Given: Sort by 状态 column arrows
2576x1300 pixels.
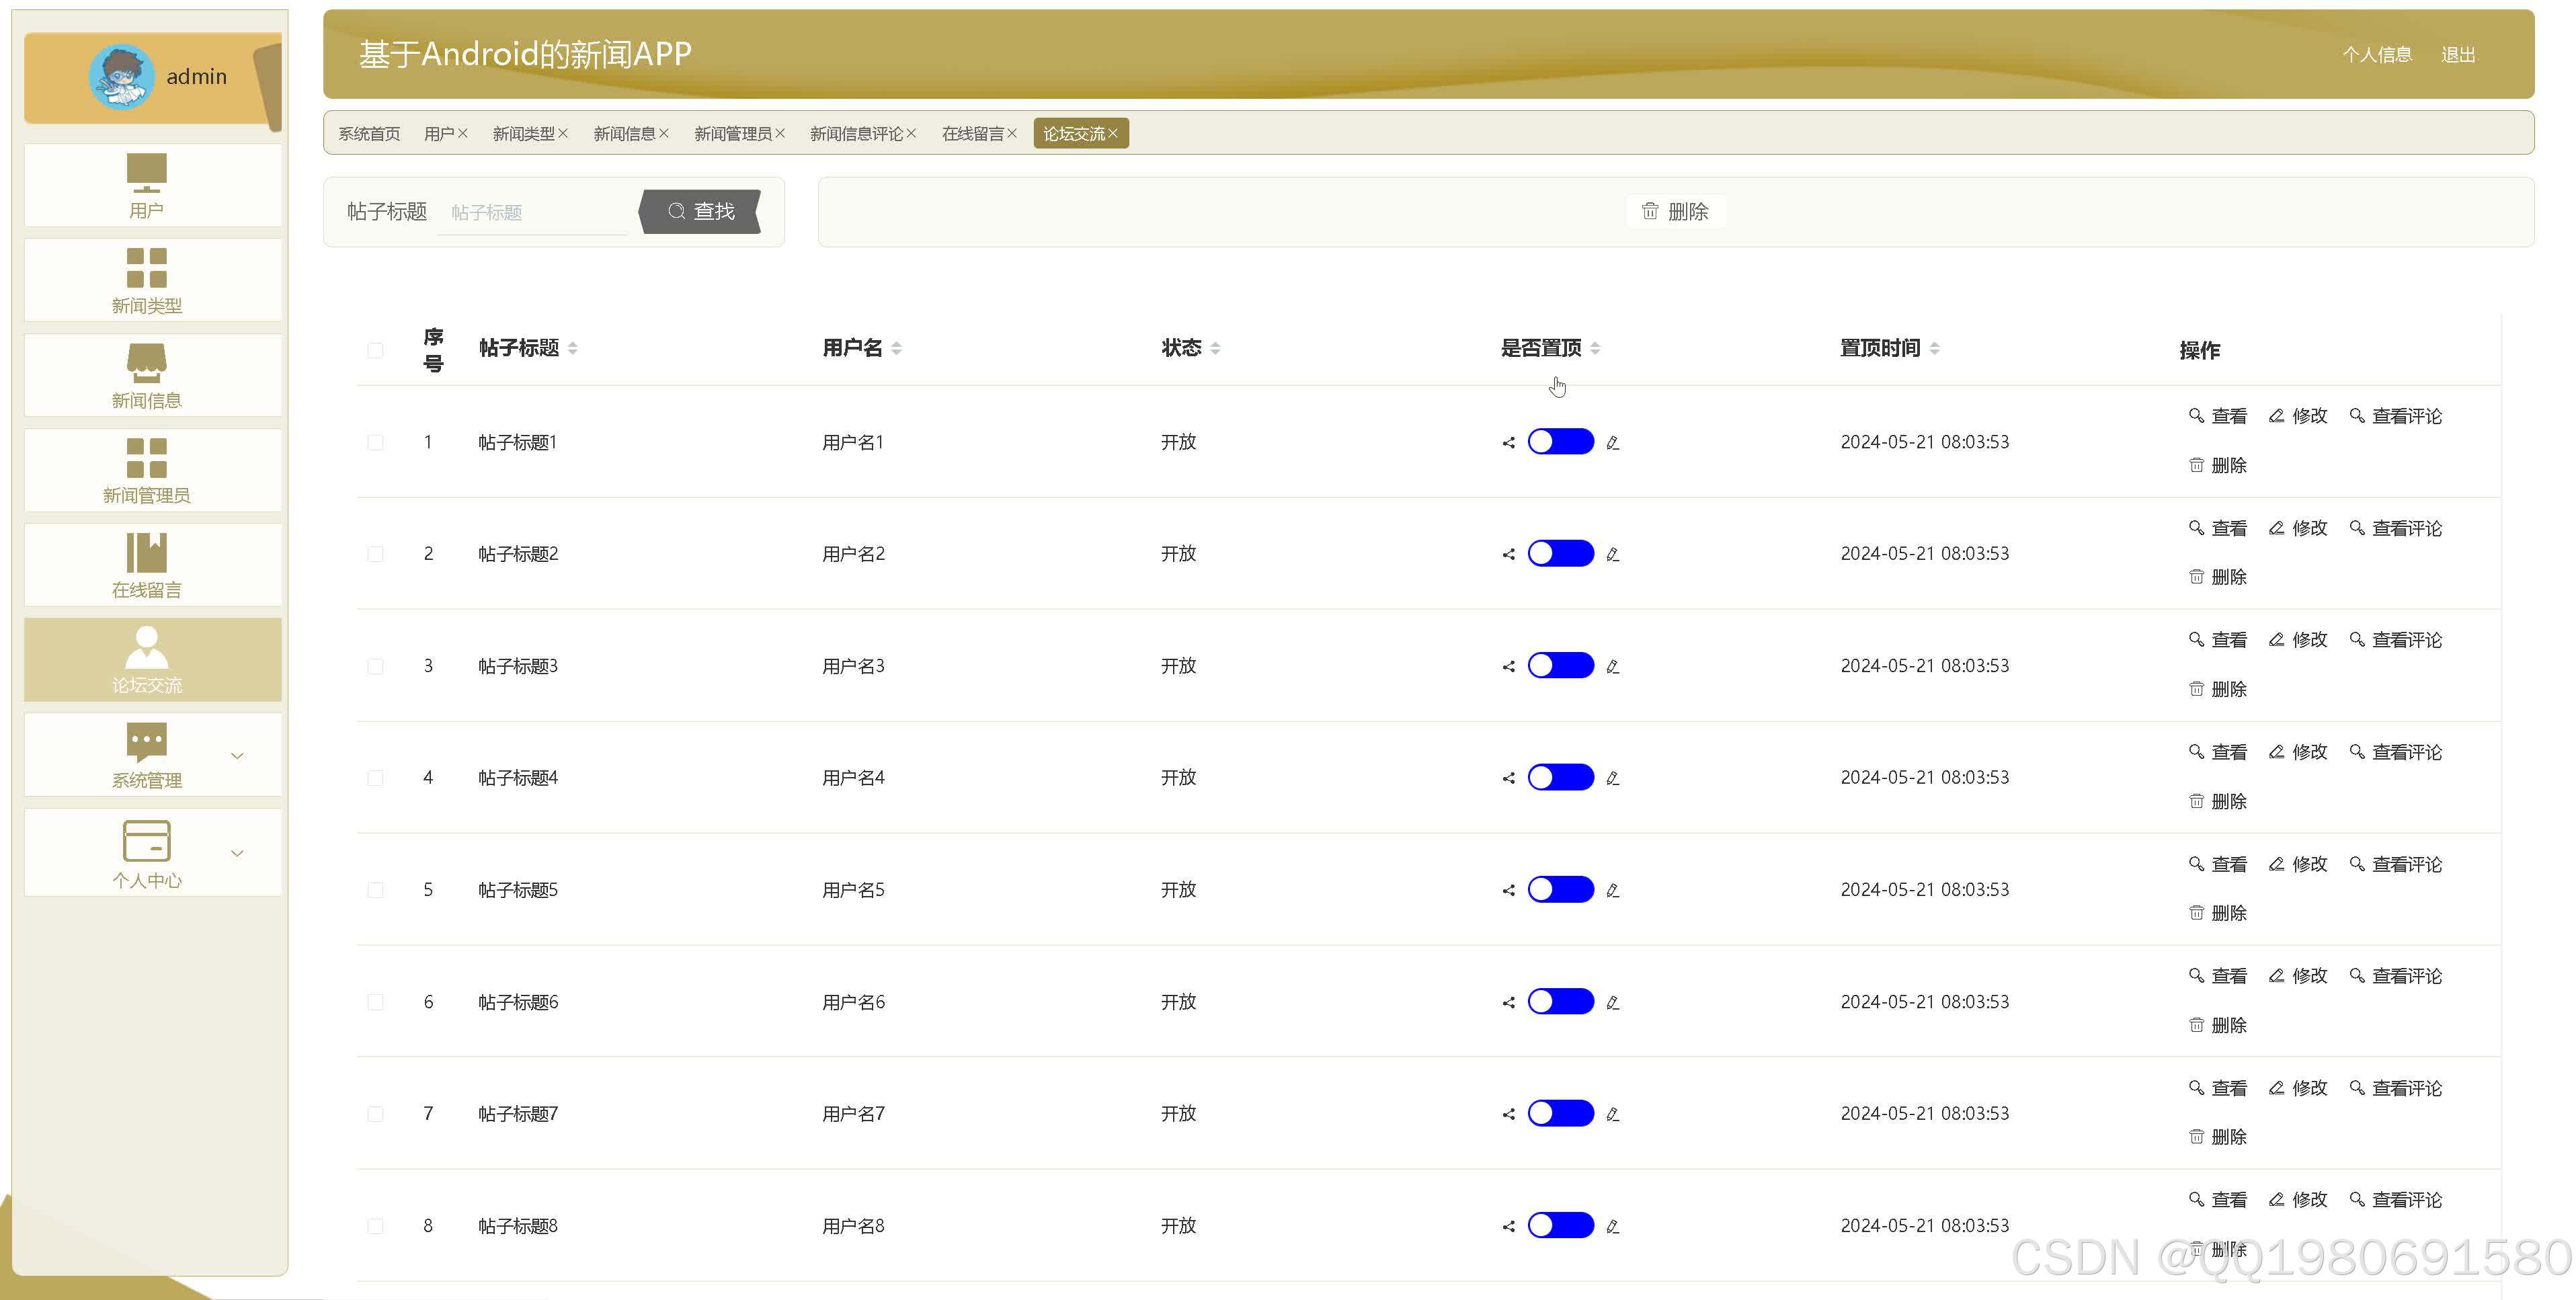Looking at the screenshot, I should pos(1216,348).
